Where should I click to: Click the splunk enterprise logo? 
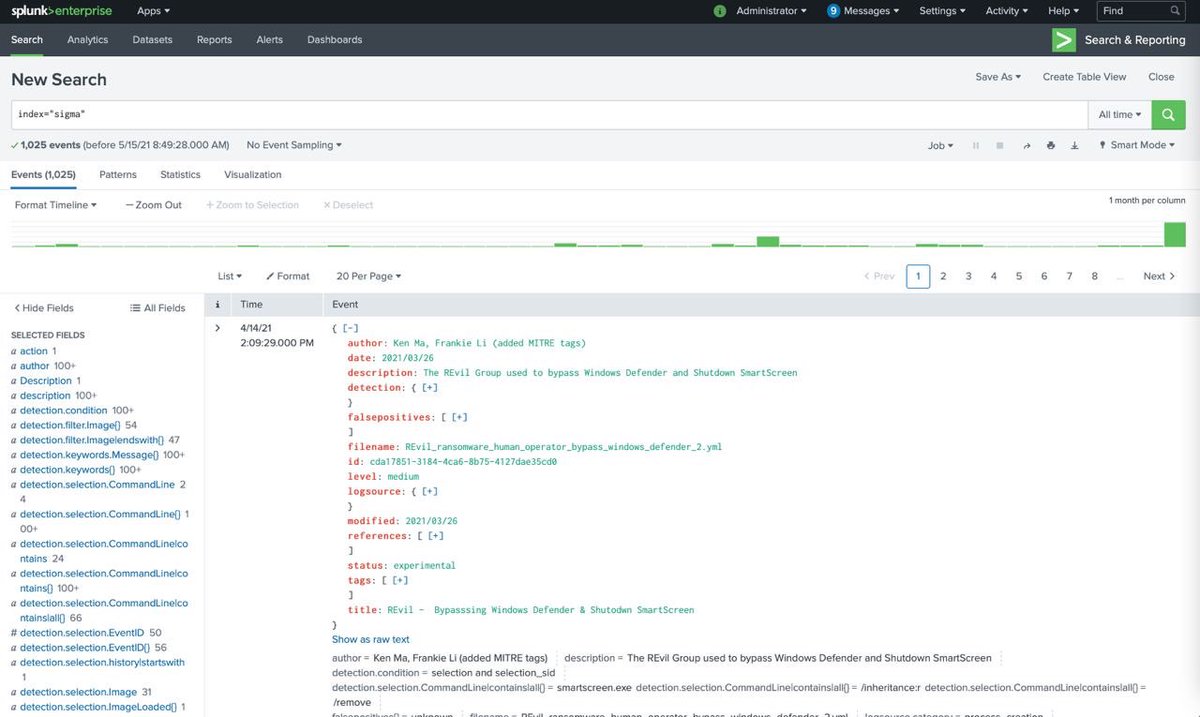click(60, 10)
